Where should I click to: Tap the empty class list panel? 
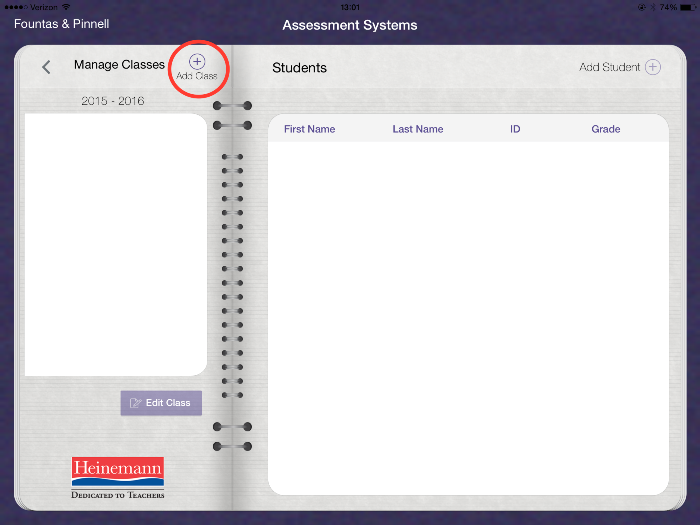116,245
